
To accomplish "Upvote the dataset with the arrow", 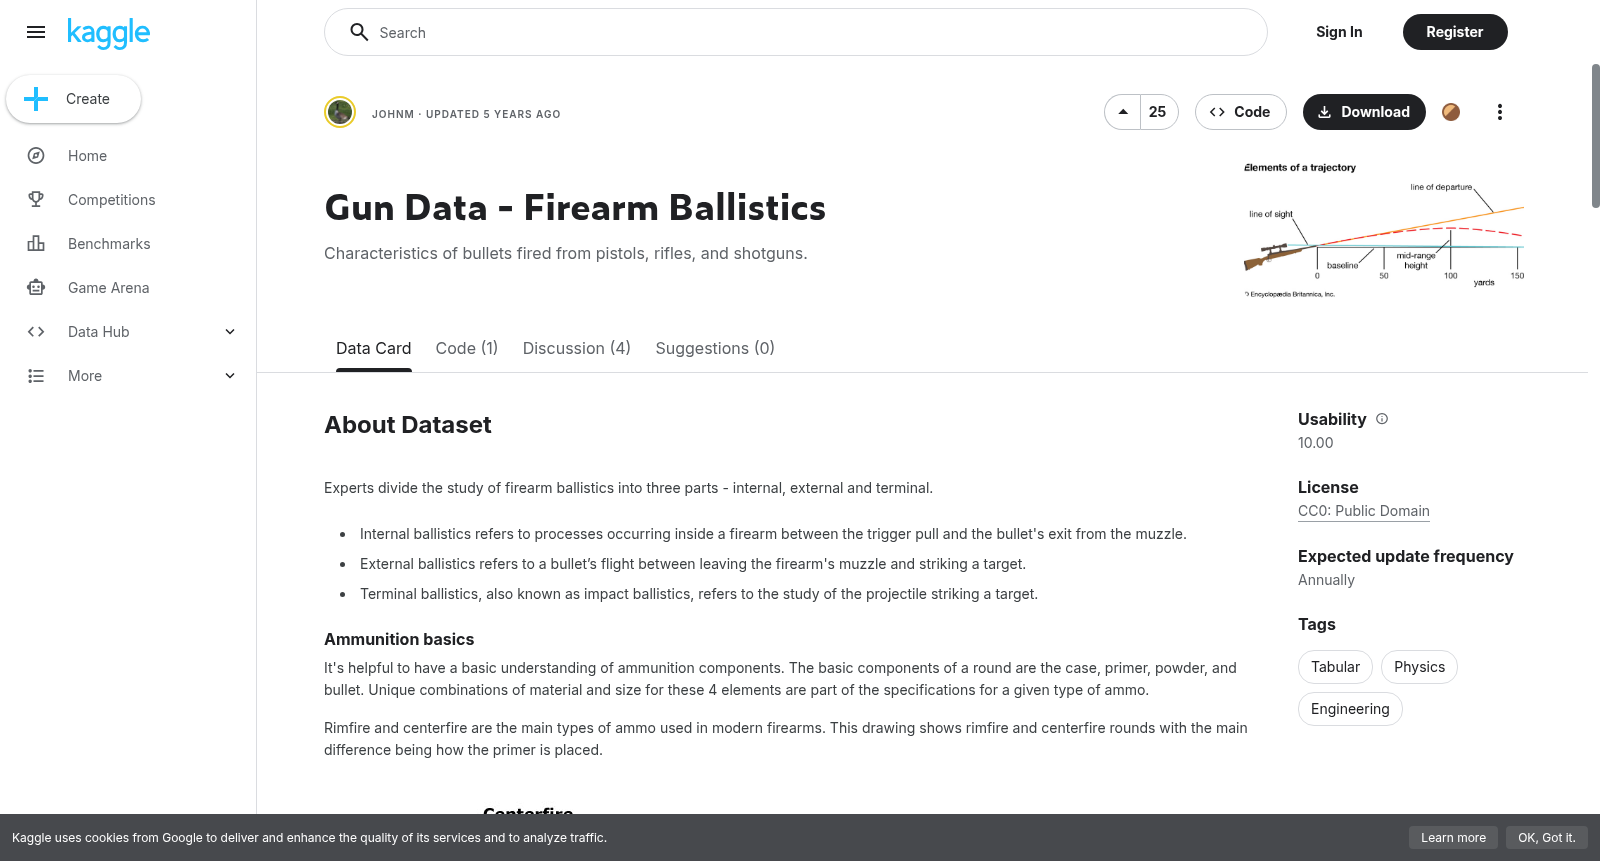I will pos(1123,112).
